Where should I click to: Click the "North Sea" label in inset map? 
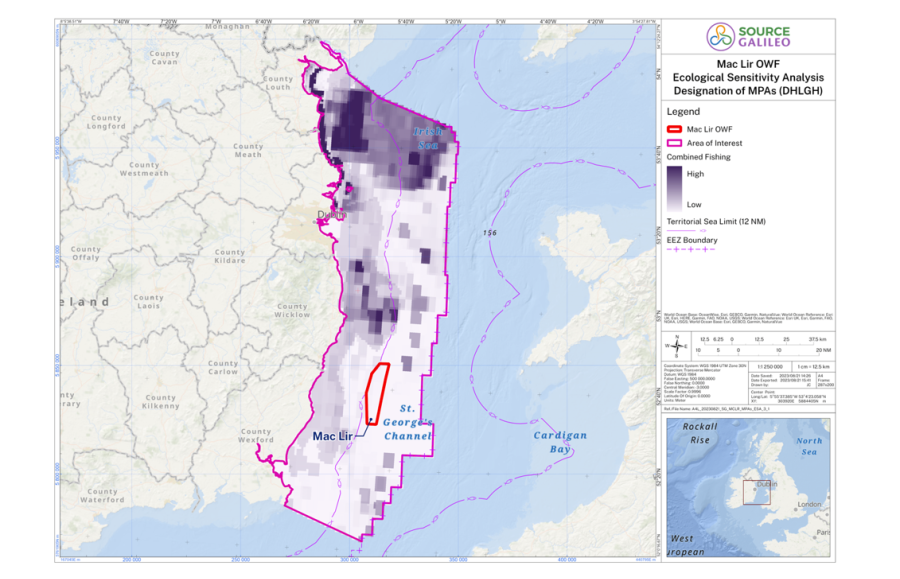pos(809,446)
